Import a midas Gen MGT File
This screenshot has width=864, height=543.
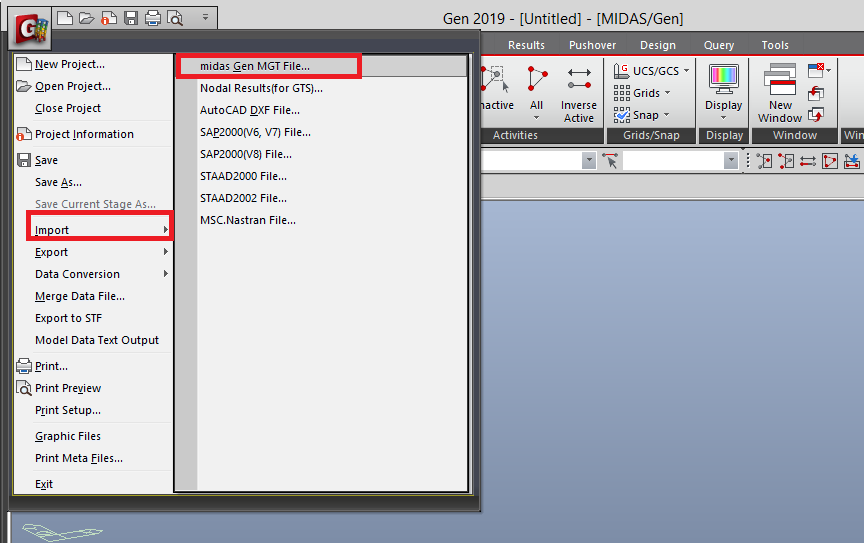tap(322, 66)
